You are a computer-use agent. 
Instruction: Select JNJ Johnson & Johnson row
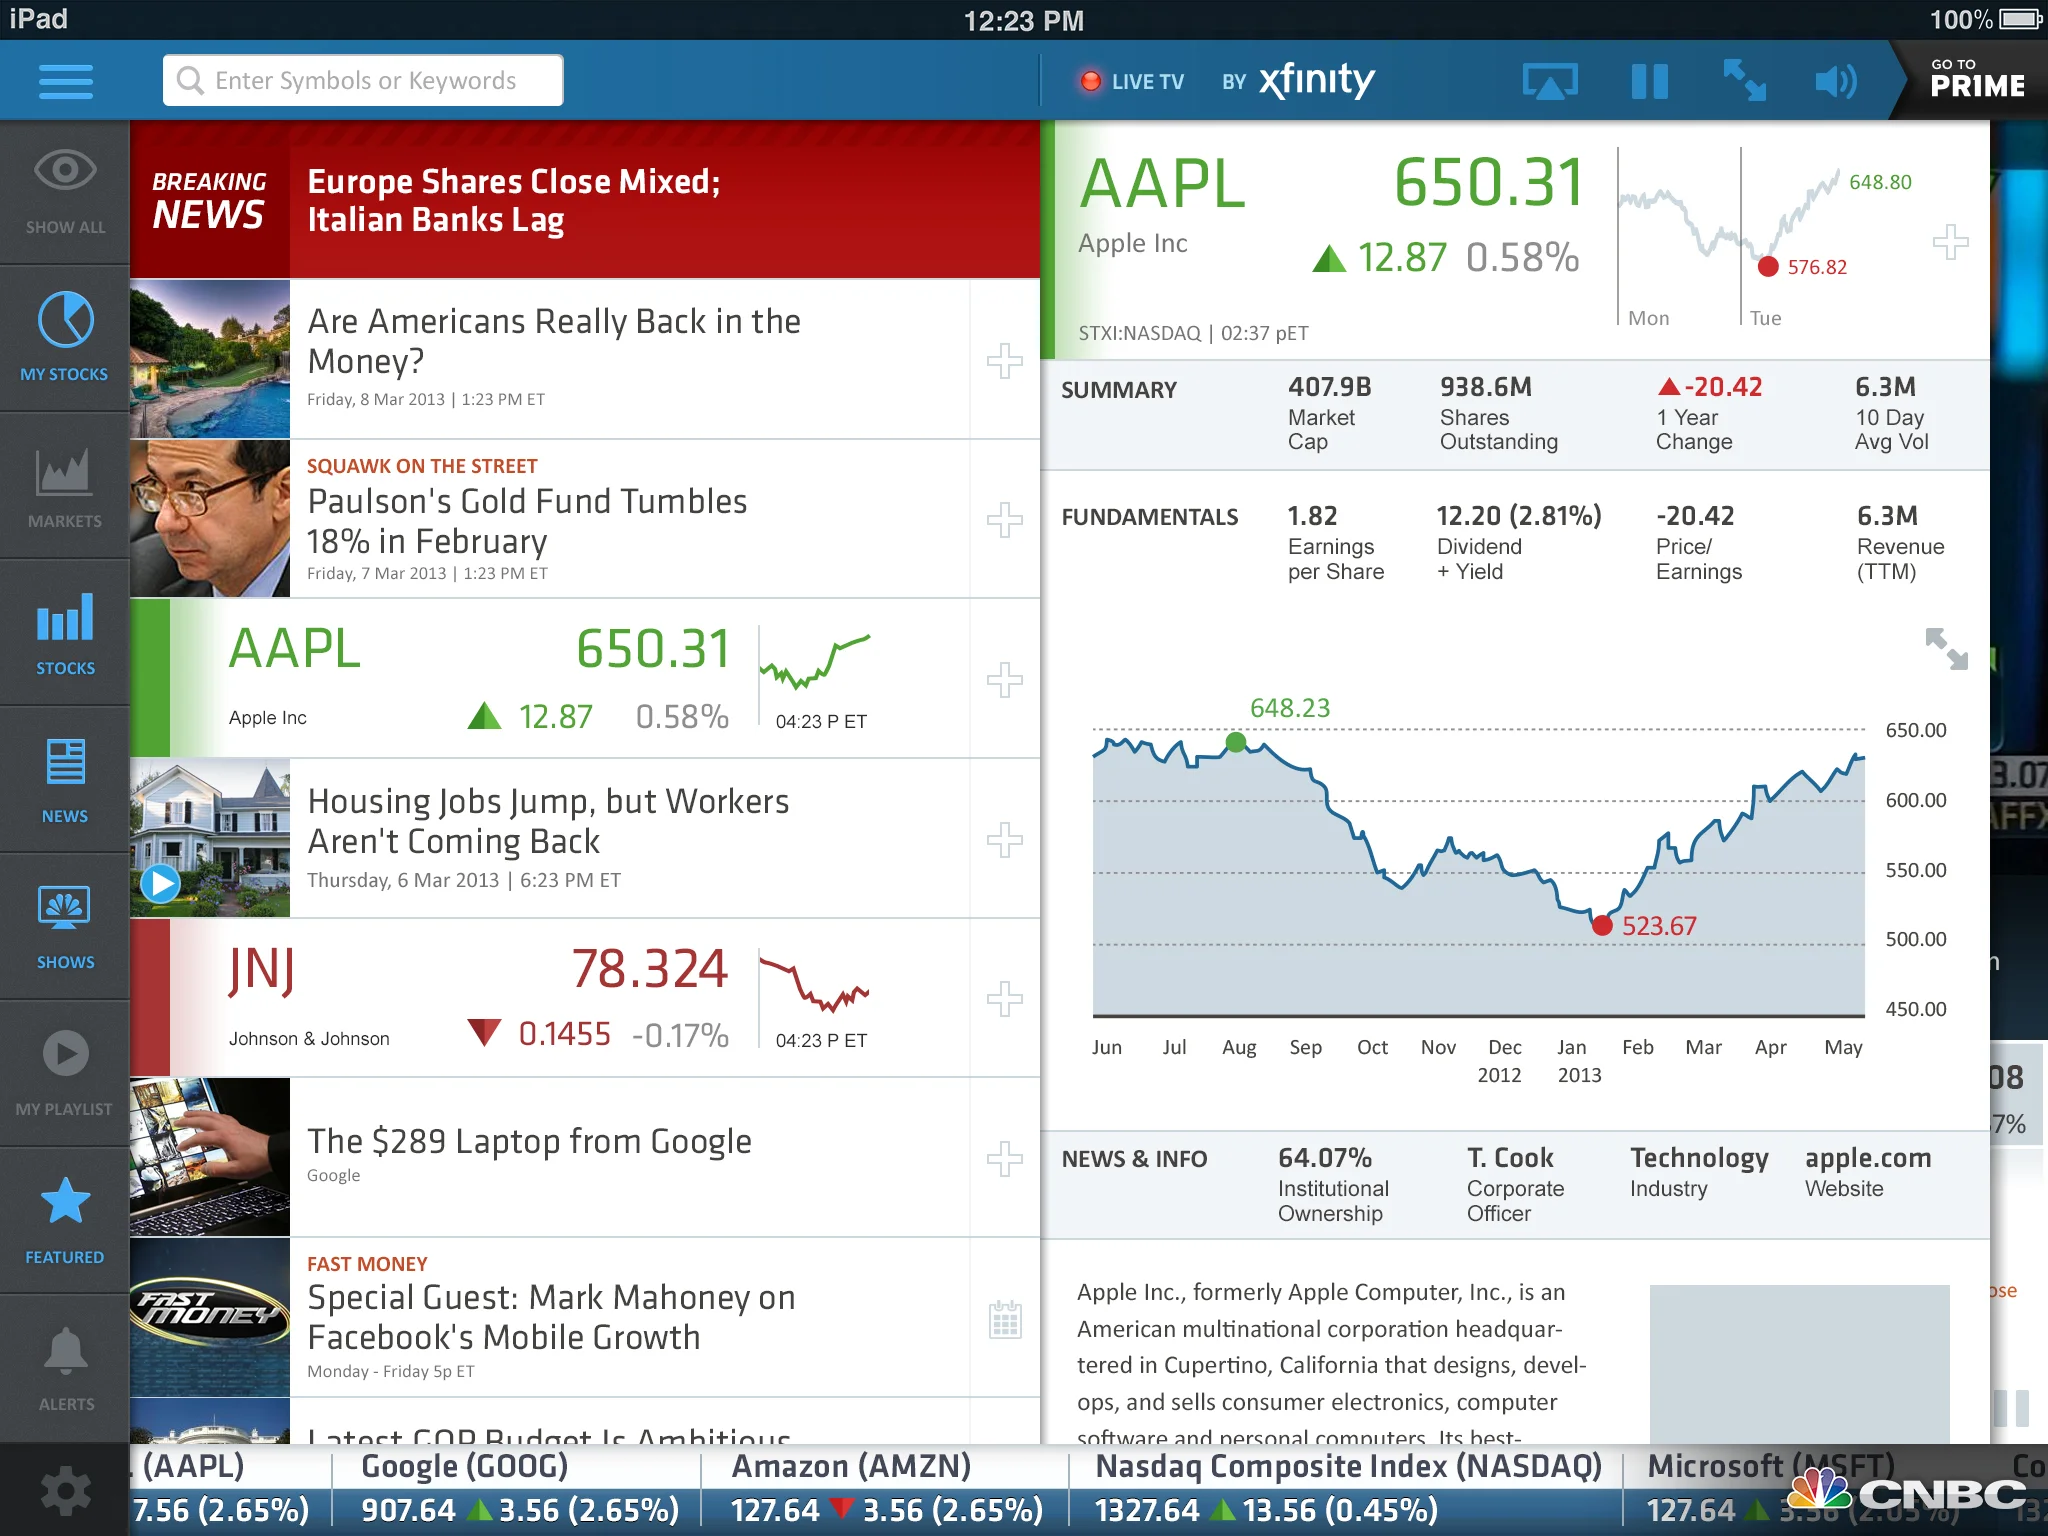click(x=585, y=998)
